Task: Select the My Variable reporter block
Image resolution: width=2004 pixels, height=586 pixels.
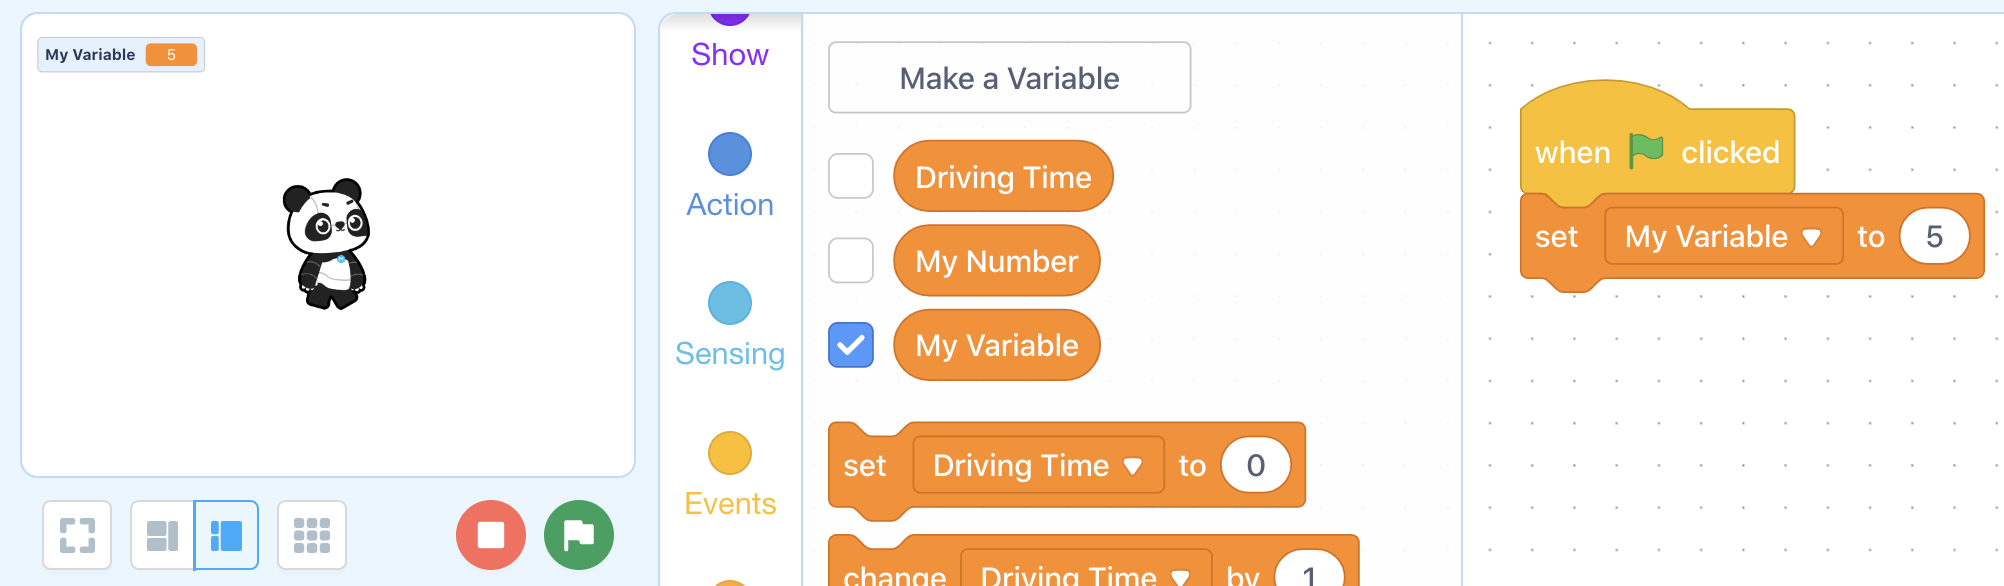Action: click(997, 345)
